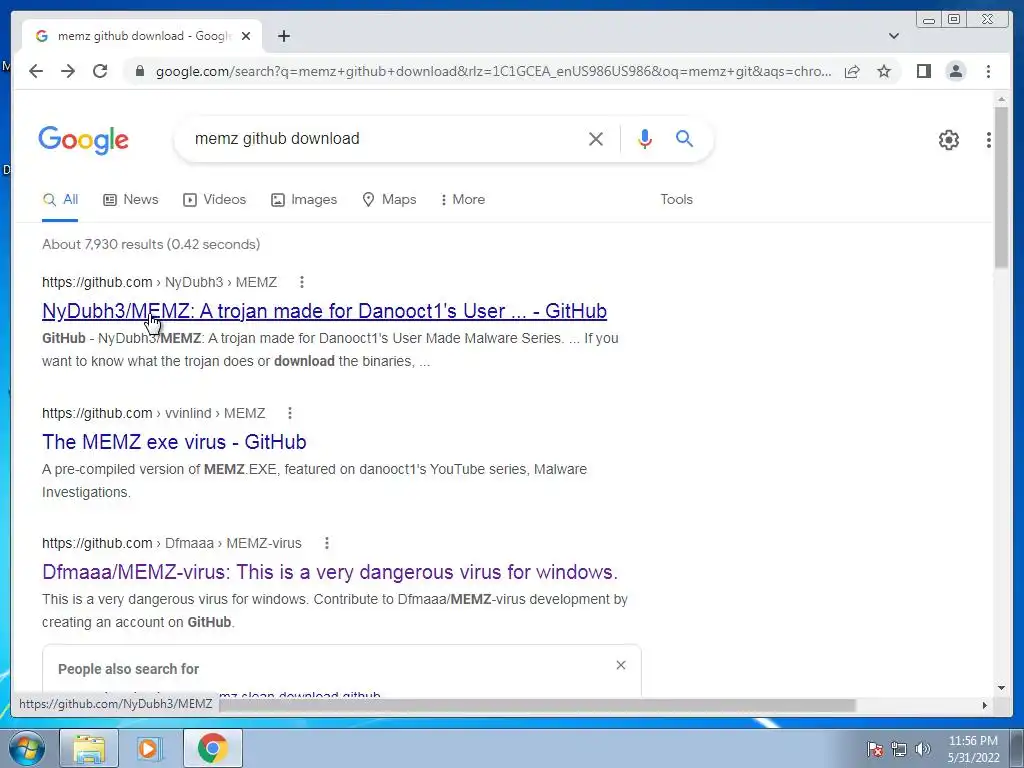Open Windows Explorer from taskbar
Screen dimensions: 1024x768
click(89, 748)
